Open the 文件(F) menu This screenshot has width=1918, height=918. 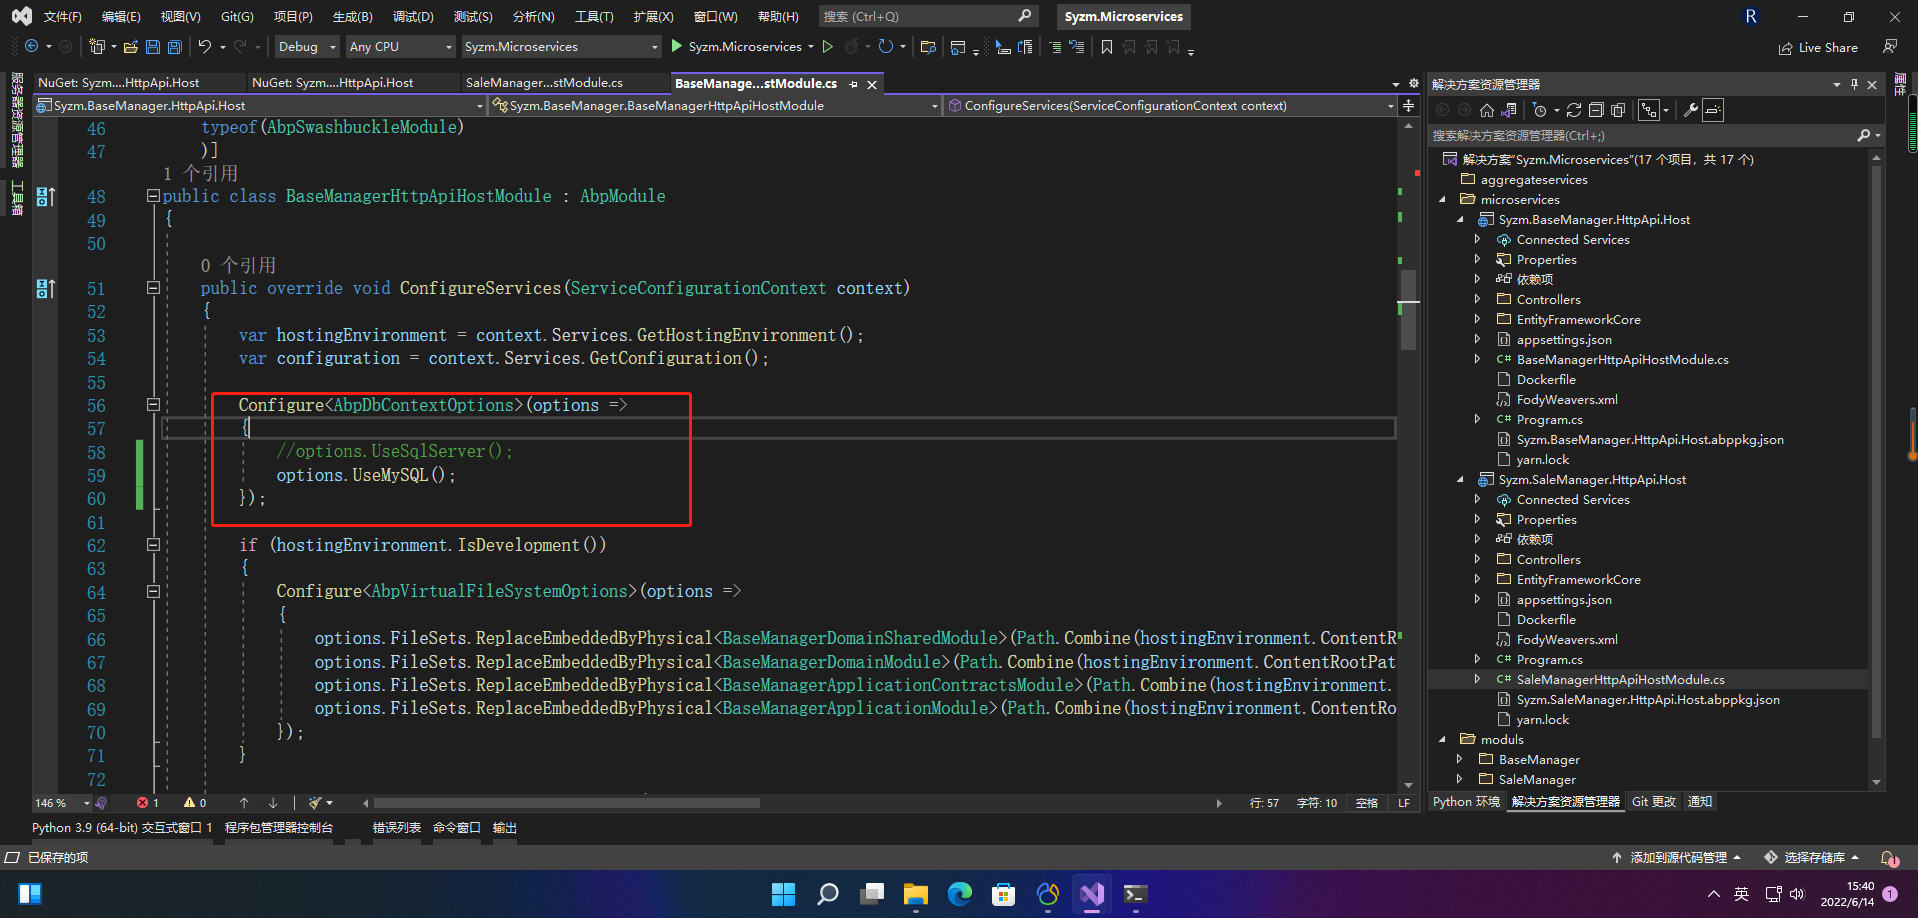coord(62,16)
